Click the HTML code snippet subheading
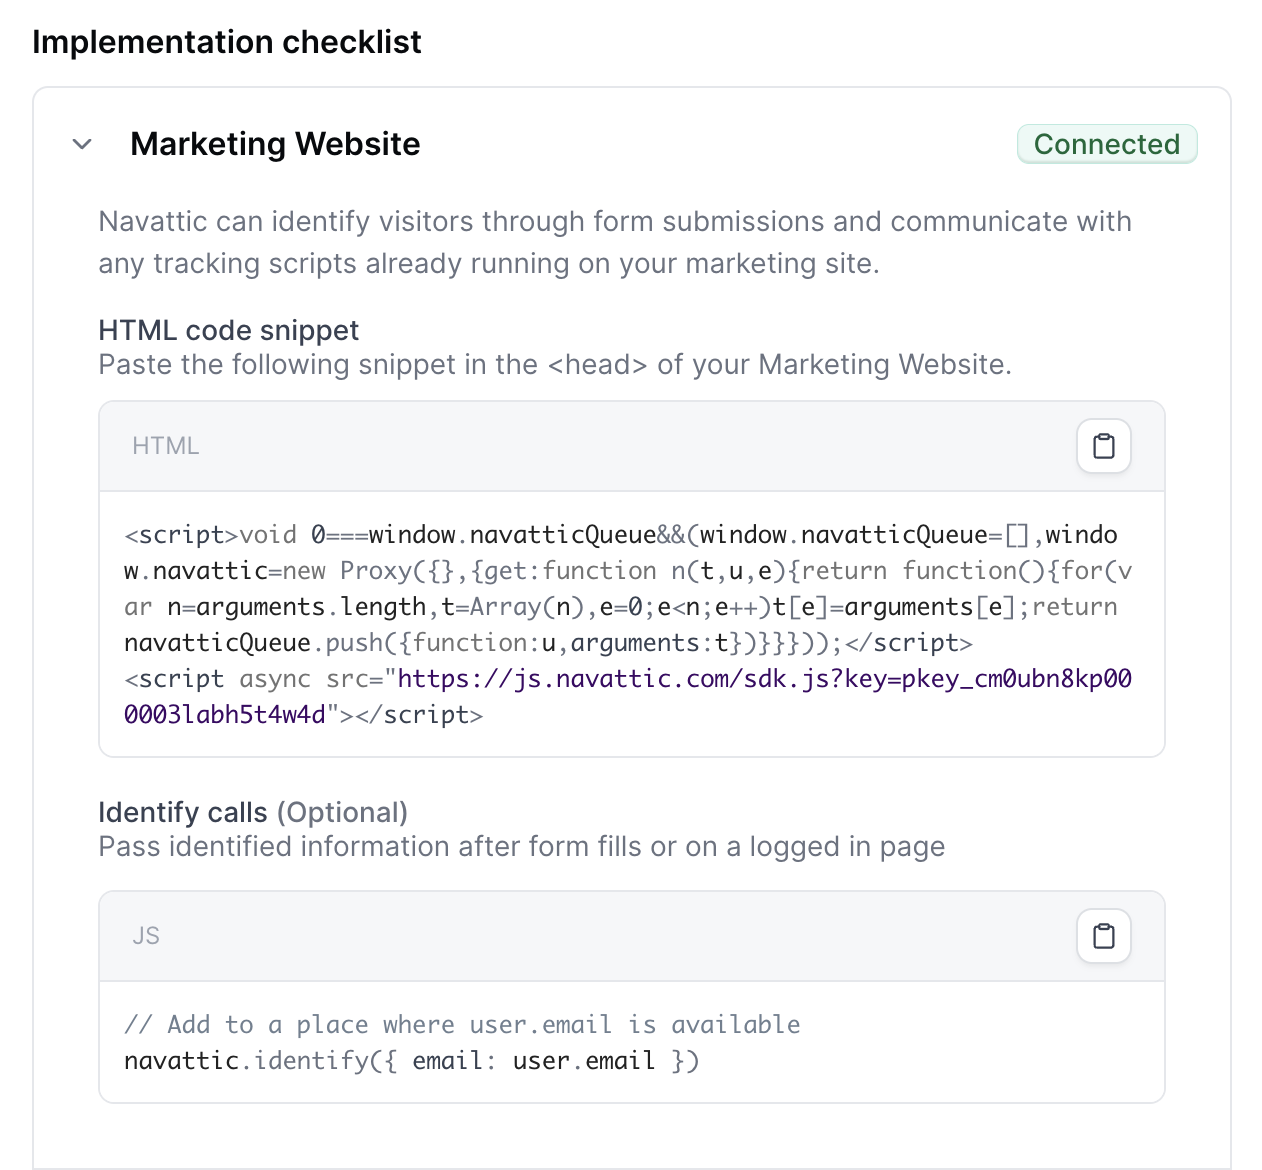1262x1170 pixels. (x=228, y=330)
